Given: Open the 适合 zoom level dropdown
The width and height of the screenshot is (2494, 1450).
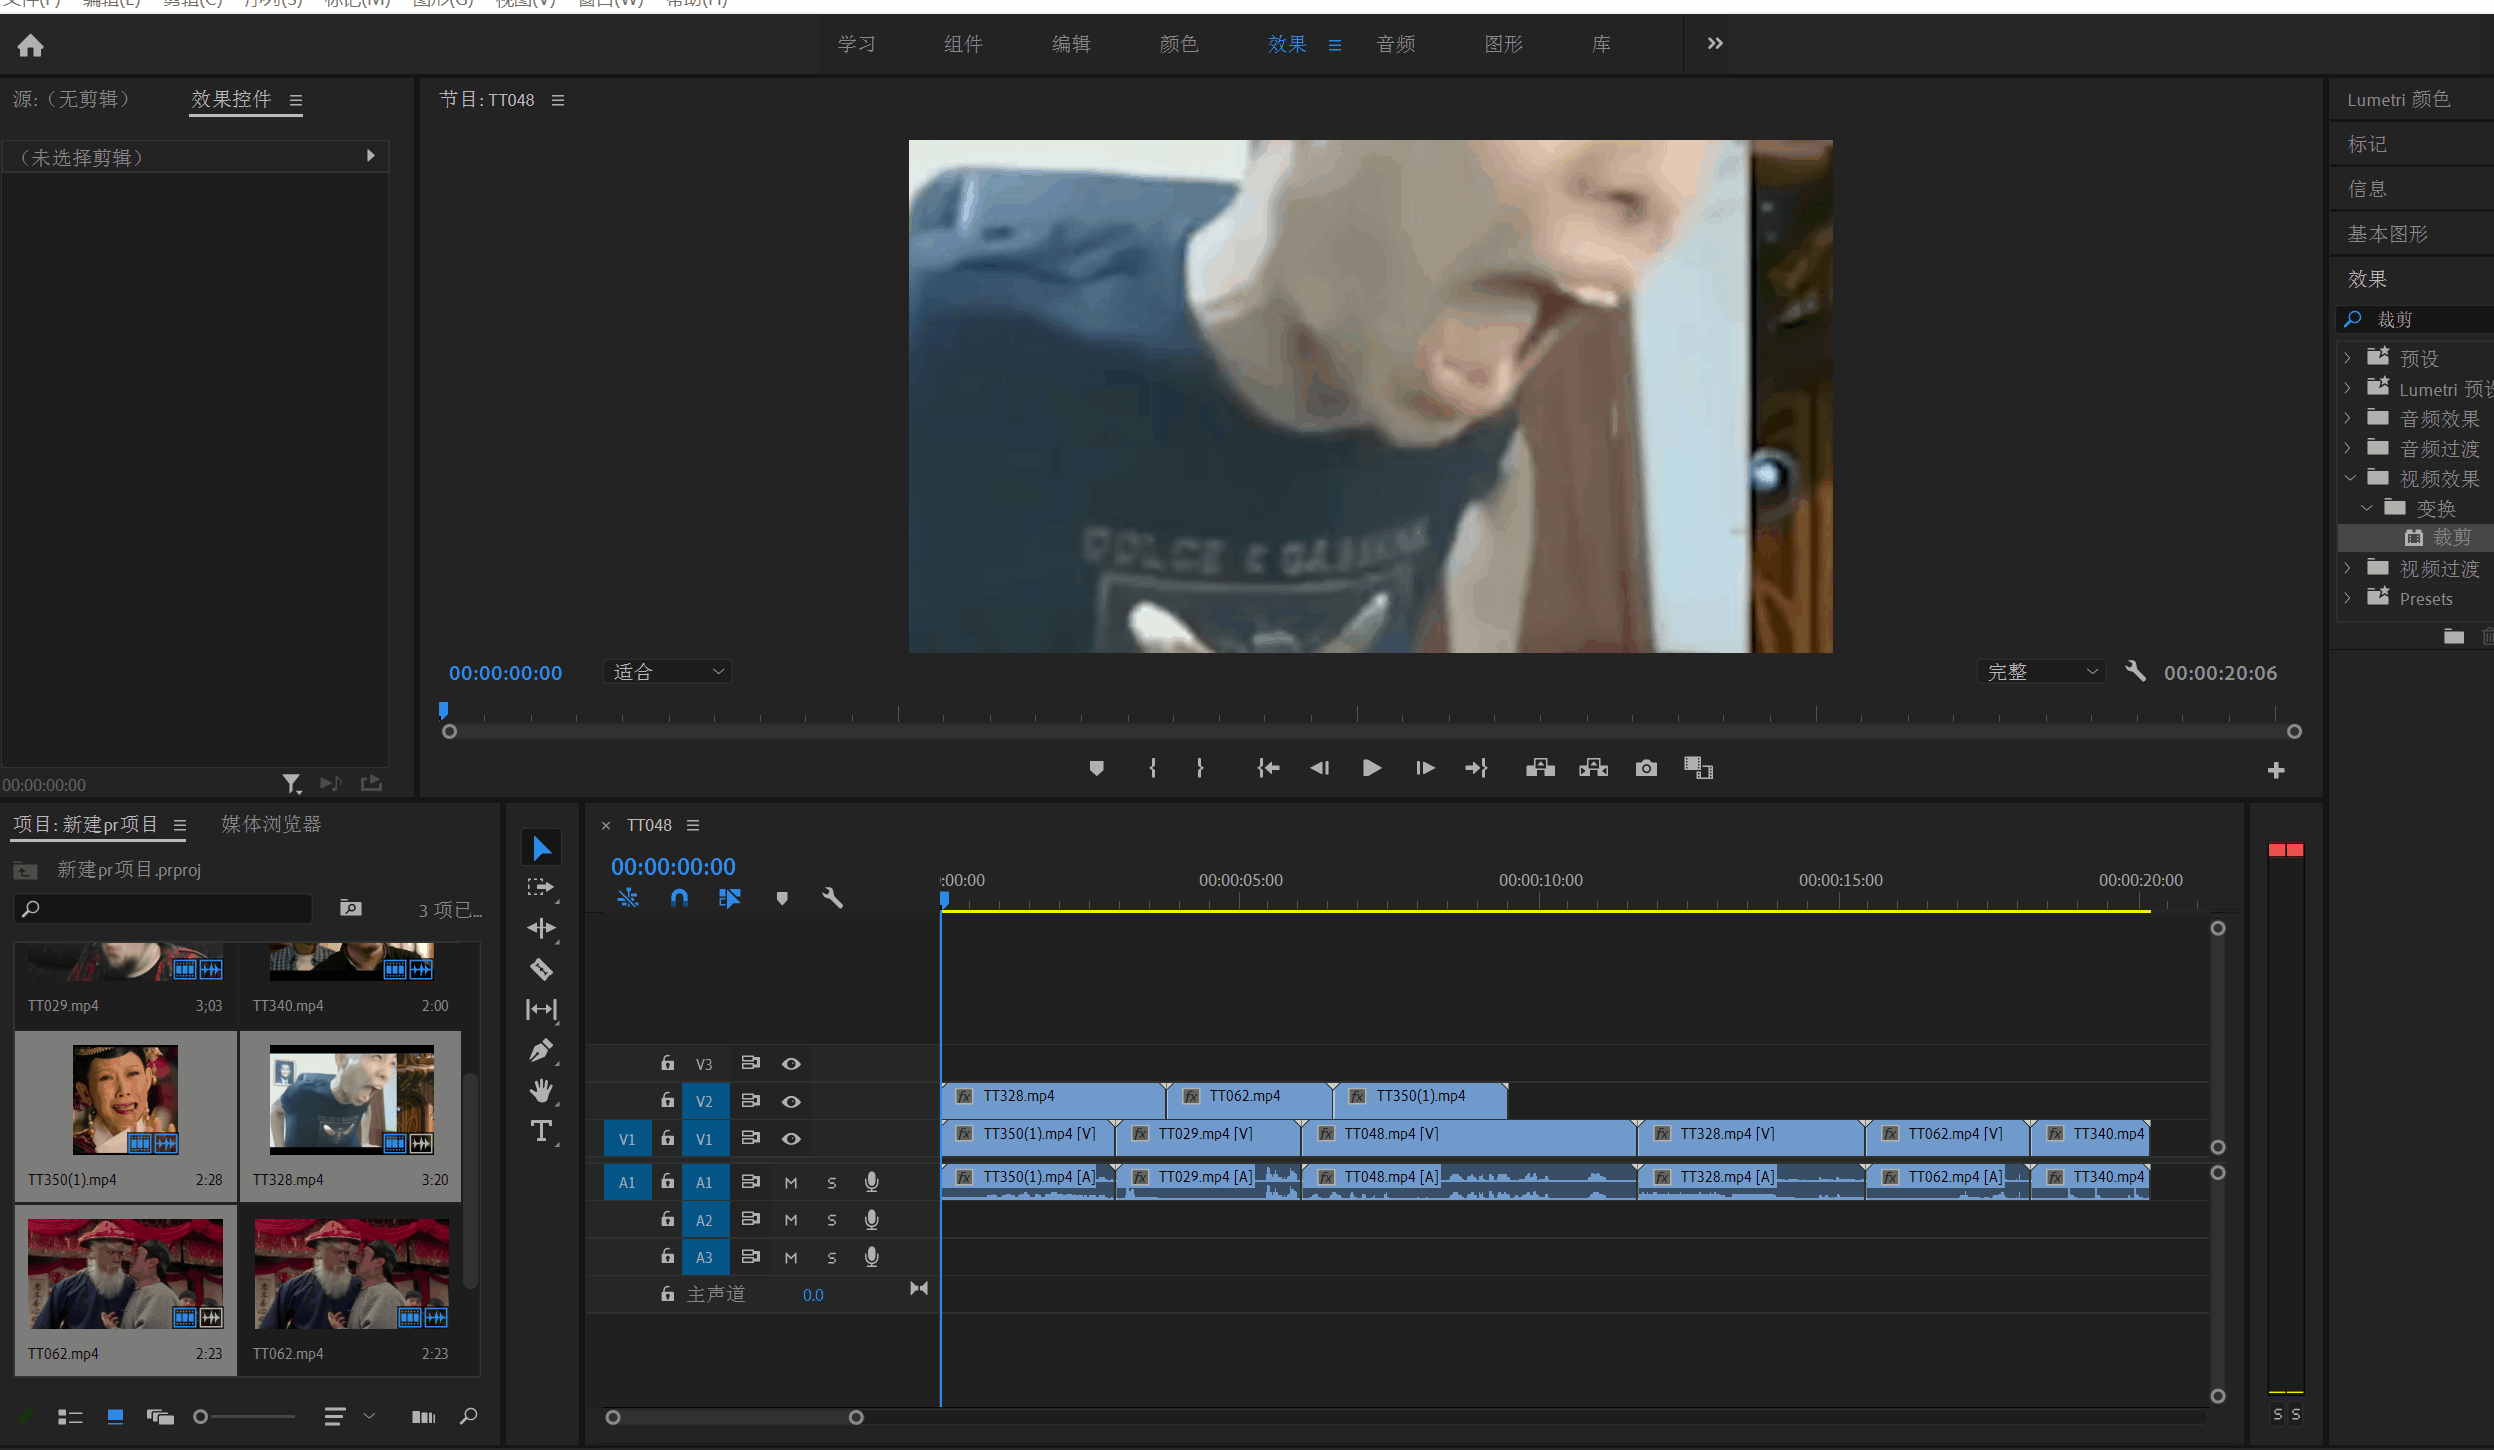Looking at the screenshot, I should coord(667,672).
